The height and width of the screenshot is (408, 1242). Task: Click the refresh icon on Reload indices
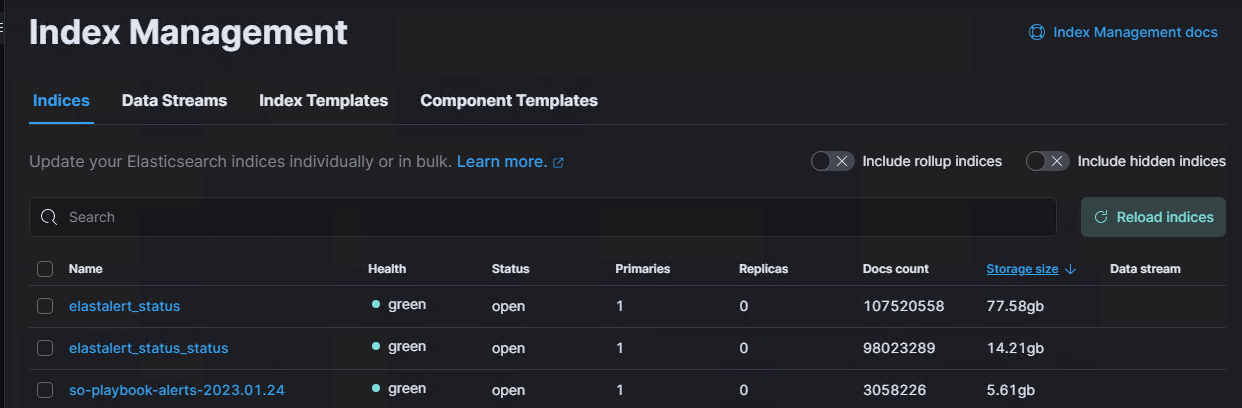(1101, 217)
